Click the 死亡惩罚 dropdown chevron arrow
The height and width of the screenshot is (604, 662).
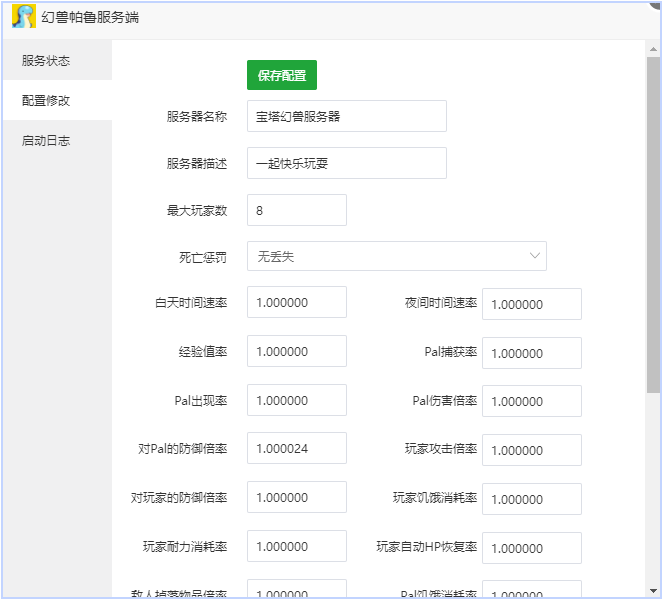pyautogui.click(x=534, y=256)
